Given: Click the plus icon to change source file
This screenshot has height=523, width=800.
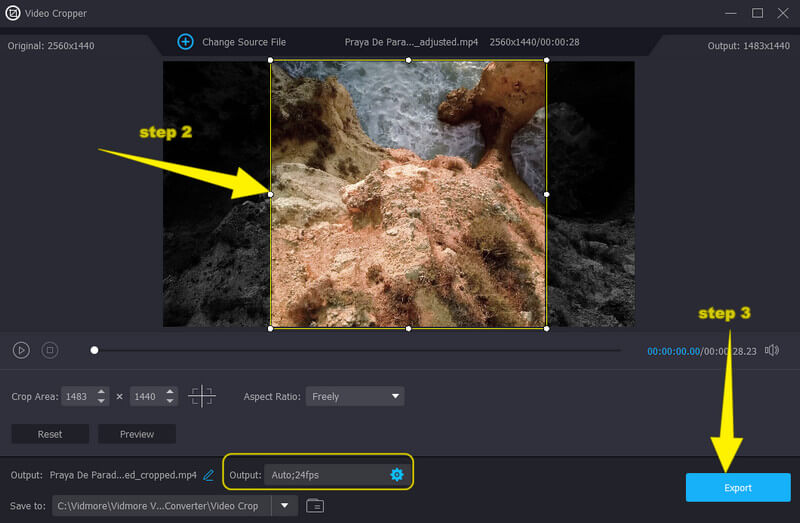Looking at the screenshot, I should [x=185, y=42].
